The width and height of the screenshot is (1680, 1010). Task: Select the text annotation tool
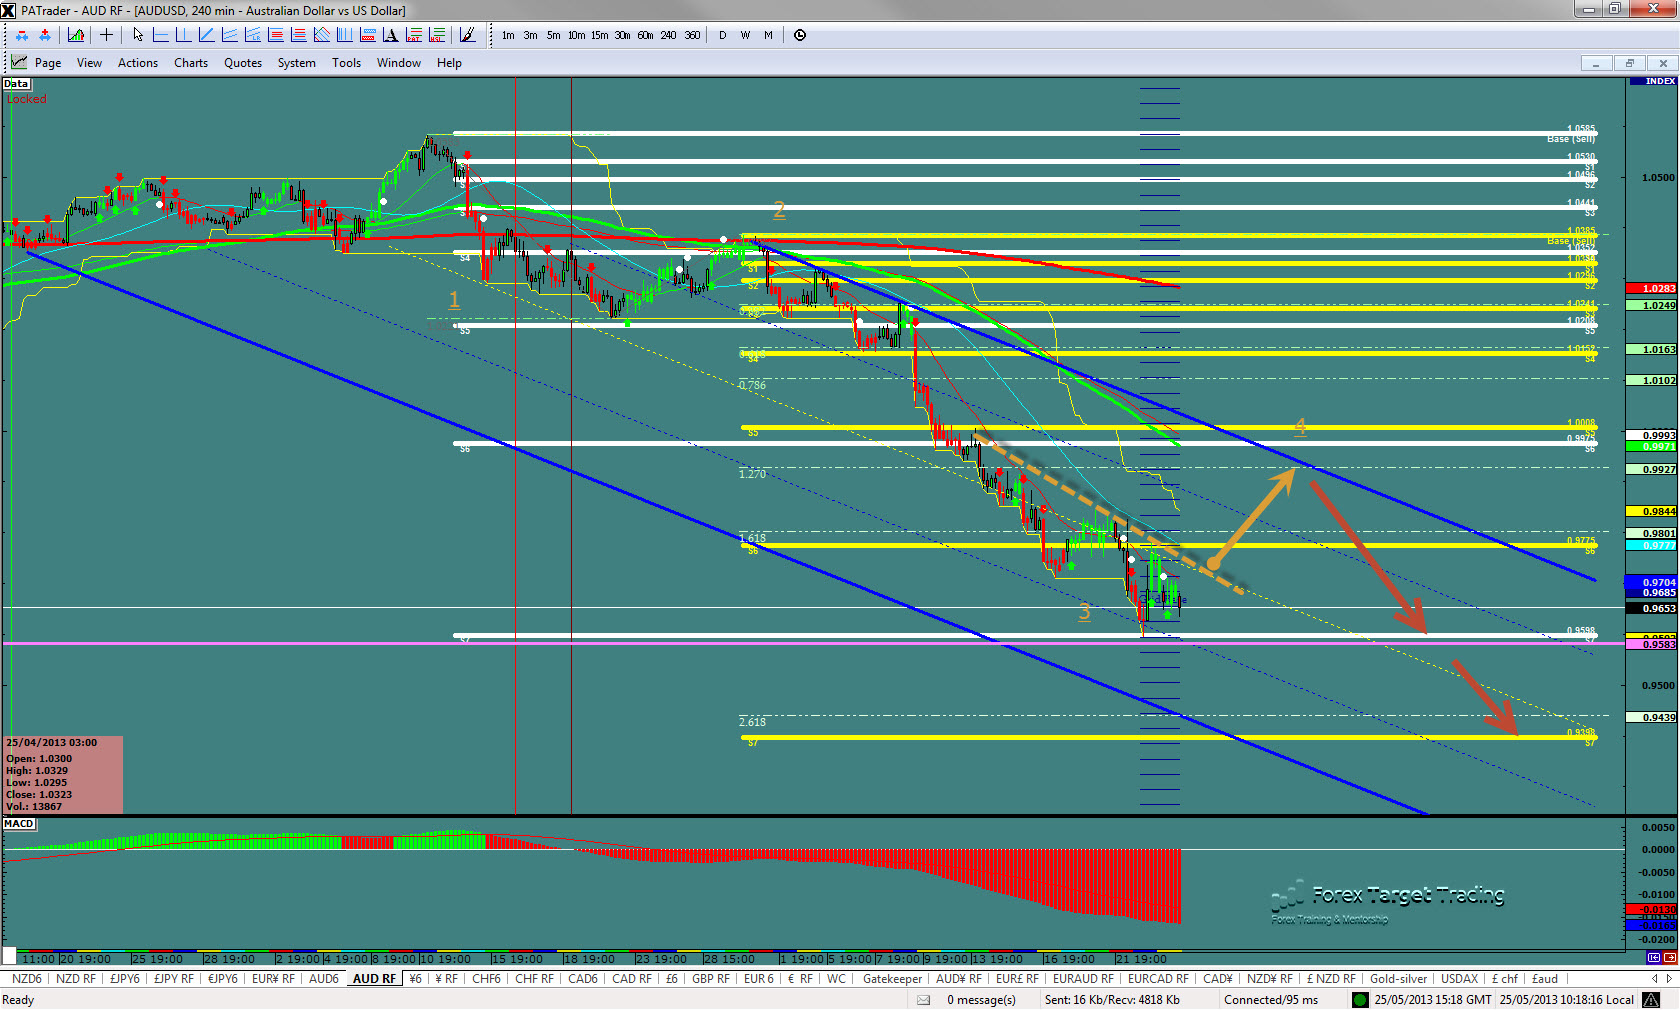coord(390,35)
